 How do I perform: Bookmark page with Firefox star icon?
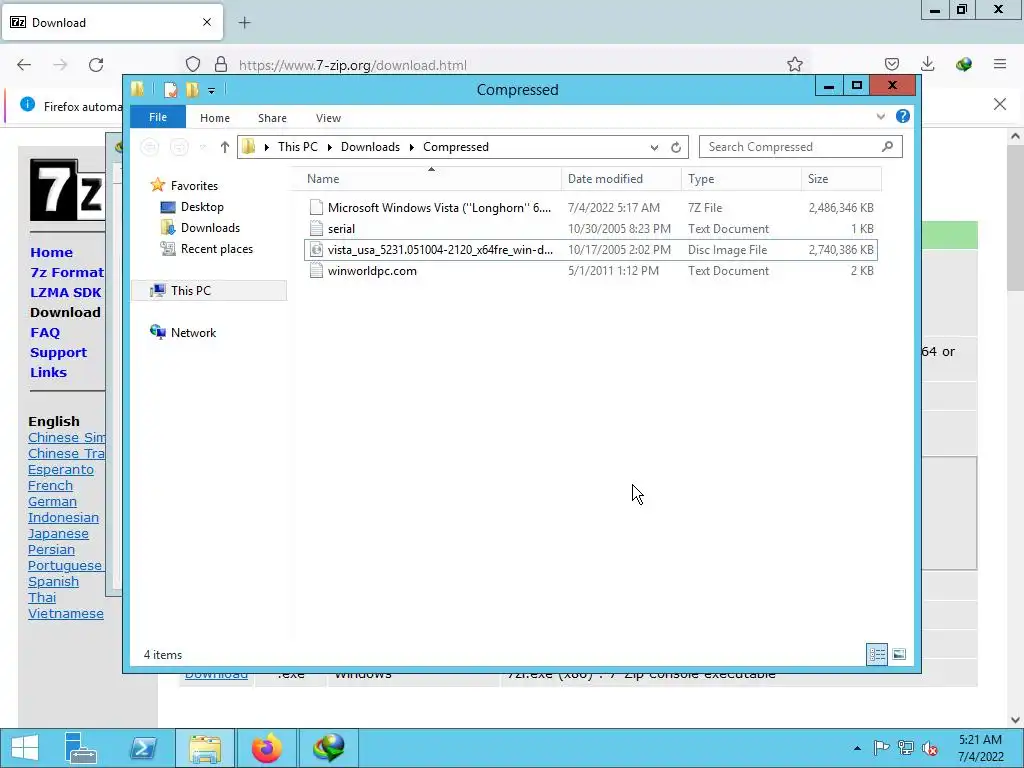pos(794,64)
